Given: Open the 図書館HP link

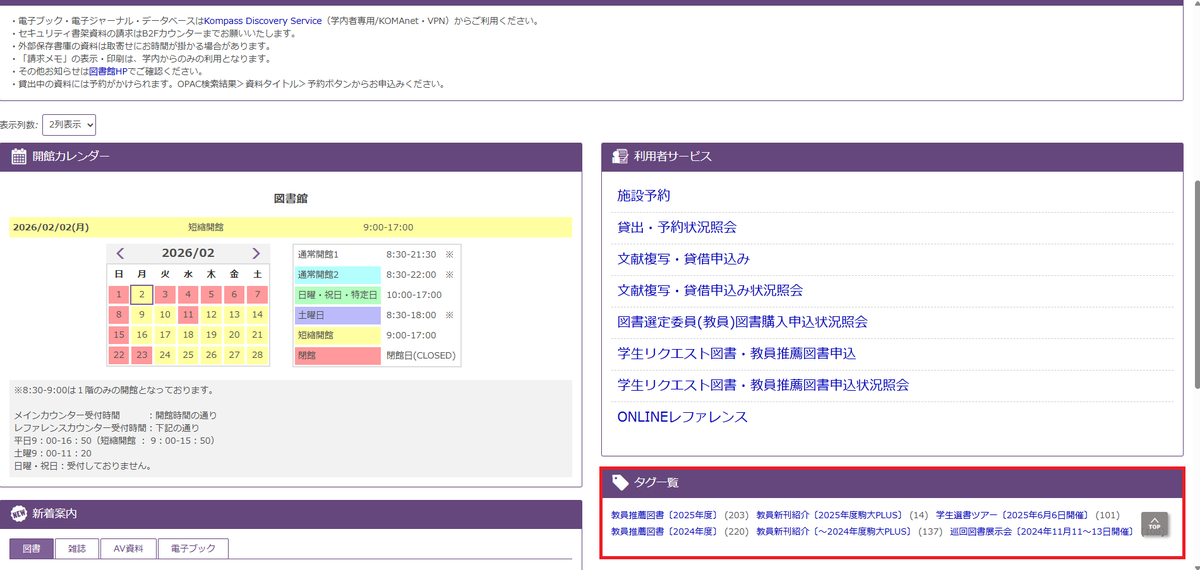Looking at the screenshot, I should coord(108,72).
